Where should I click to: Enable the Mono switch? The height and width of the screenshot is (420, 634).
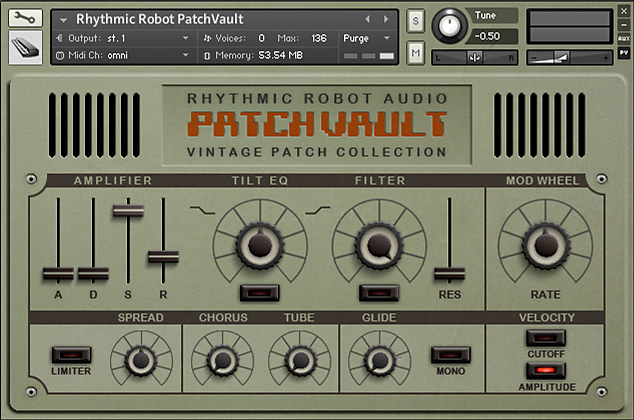(x=450, y=355)
